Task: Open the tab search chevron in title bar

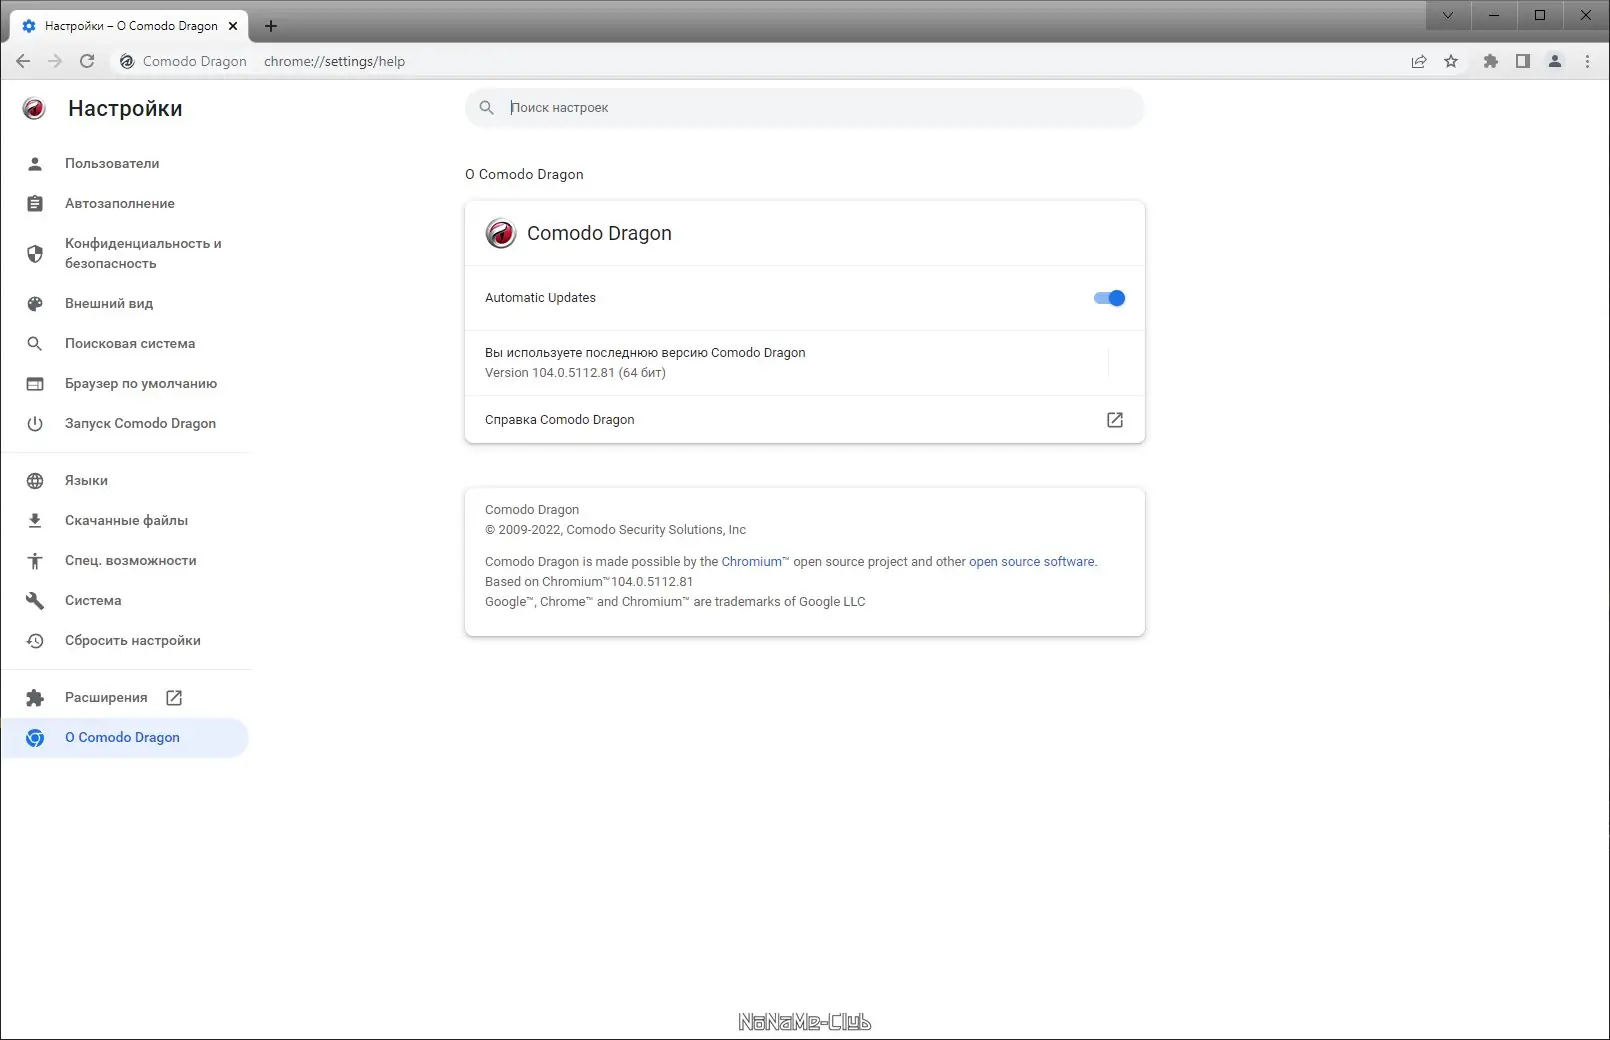Action: 1448,15
